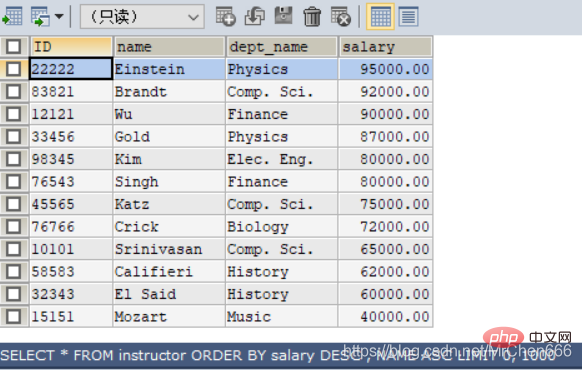582x370 pixels.
Task: Select the salary cell 40000.00
Action: tap(386, 317)
